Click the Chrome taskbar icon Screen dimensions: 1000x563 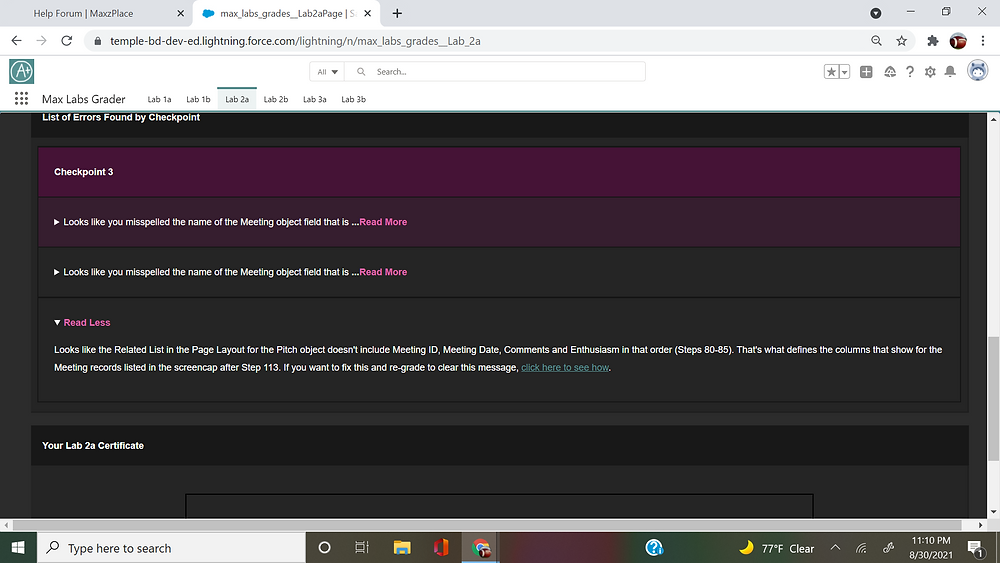[481, 548]
